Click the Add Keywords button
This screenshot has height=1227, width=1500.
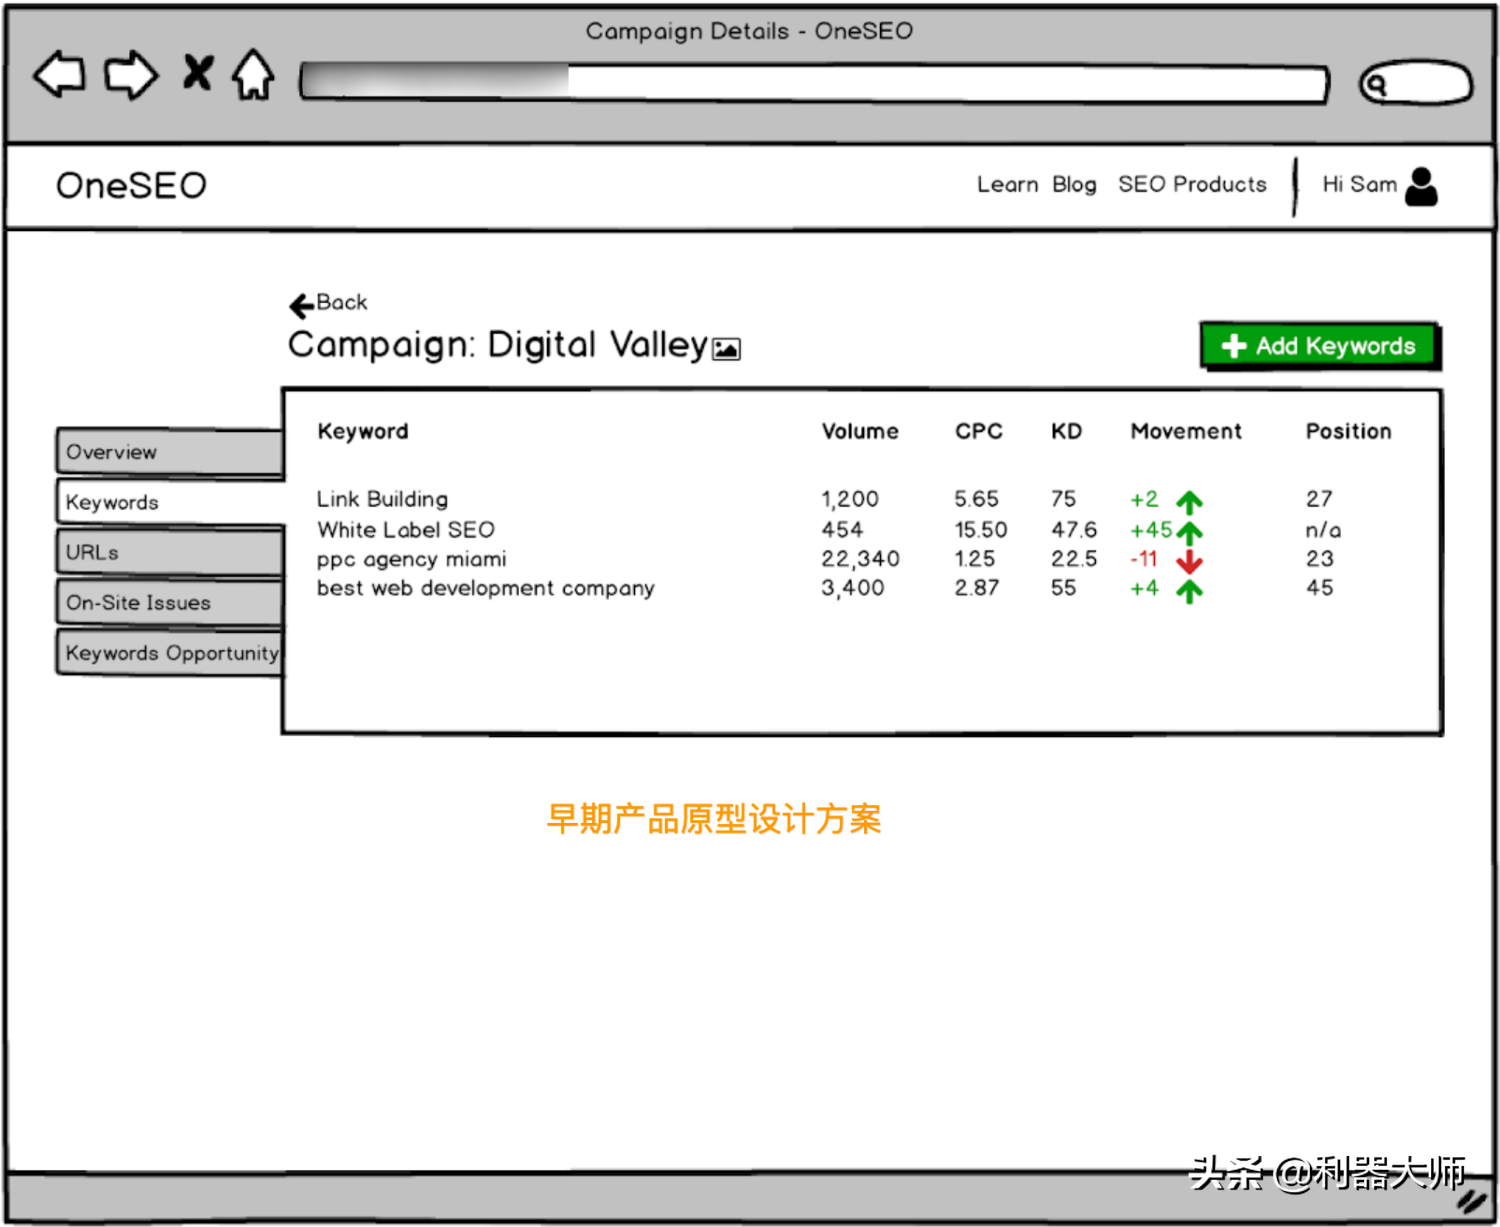tap(1320, 346)
